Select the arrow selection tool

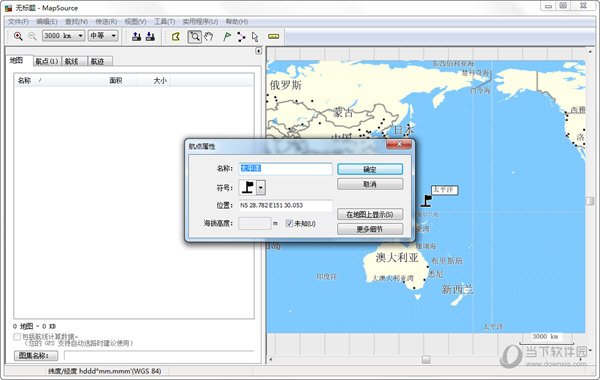point(255,37)
